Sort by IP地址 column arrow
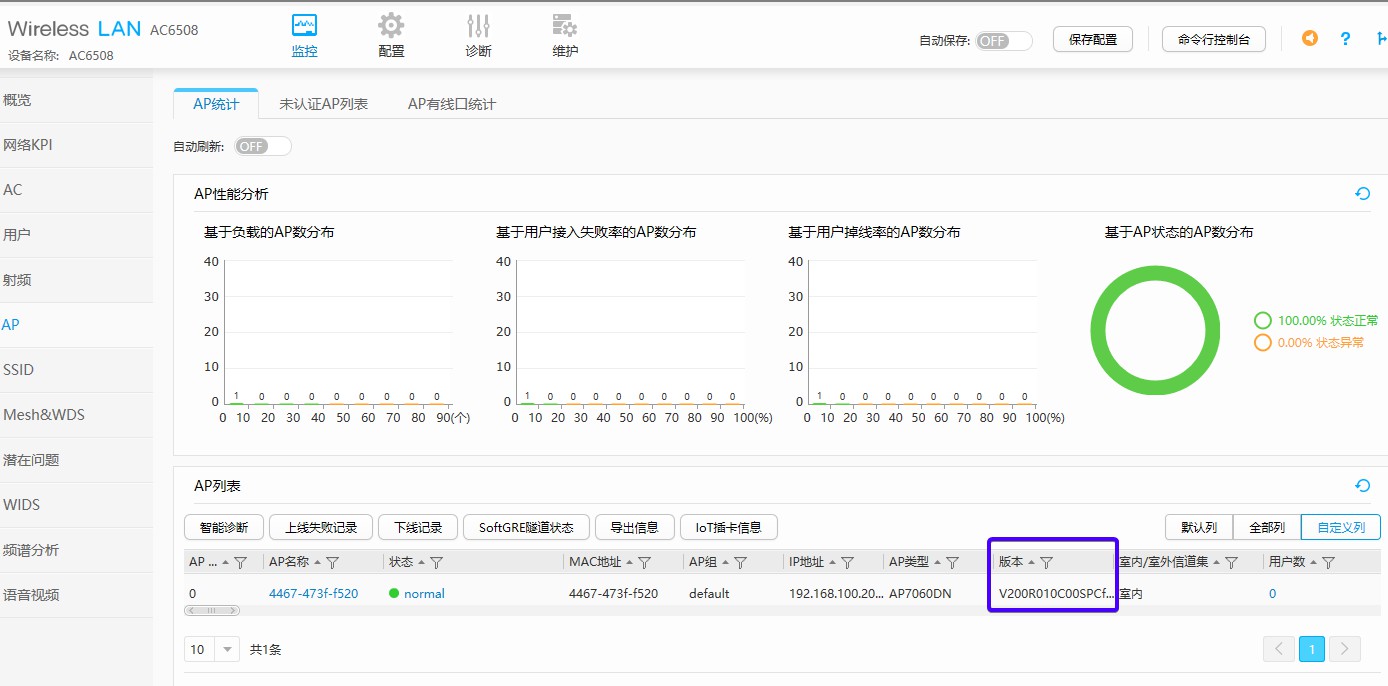The image size is (1388, 686). click(x=832, y=563)
